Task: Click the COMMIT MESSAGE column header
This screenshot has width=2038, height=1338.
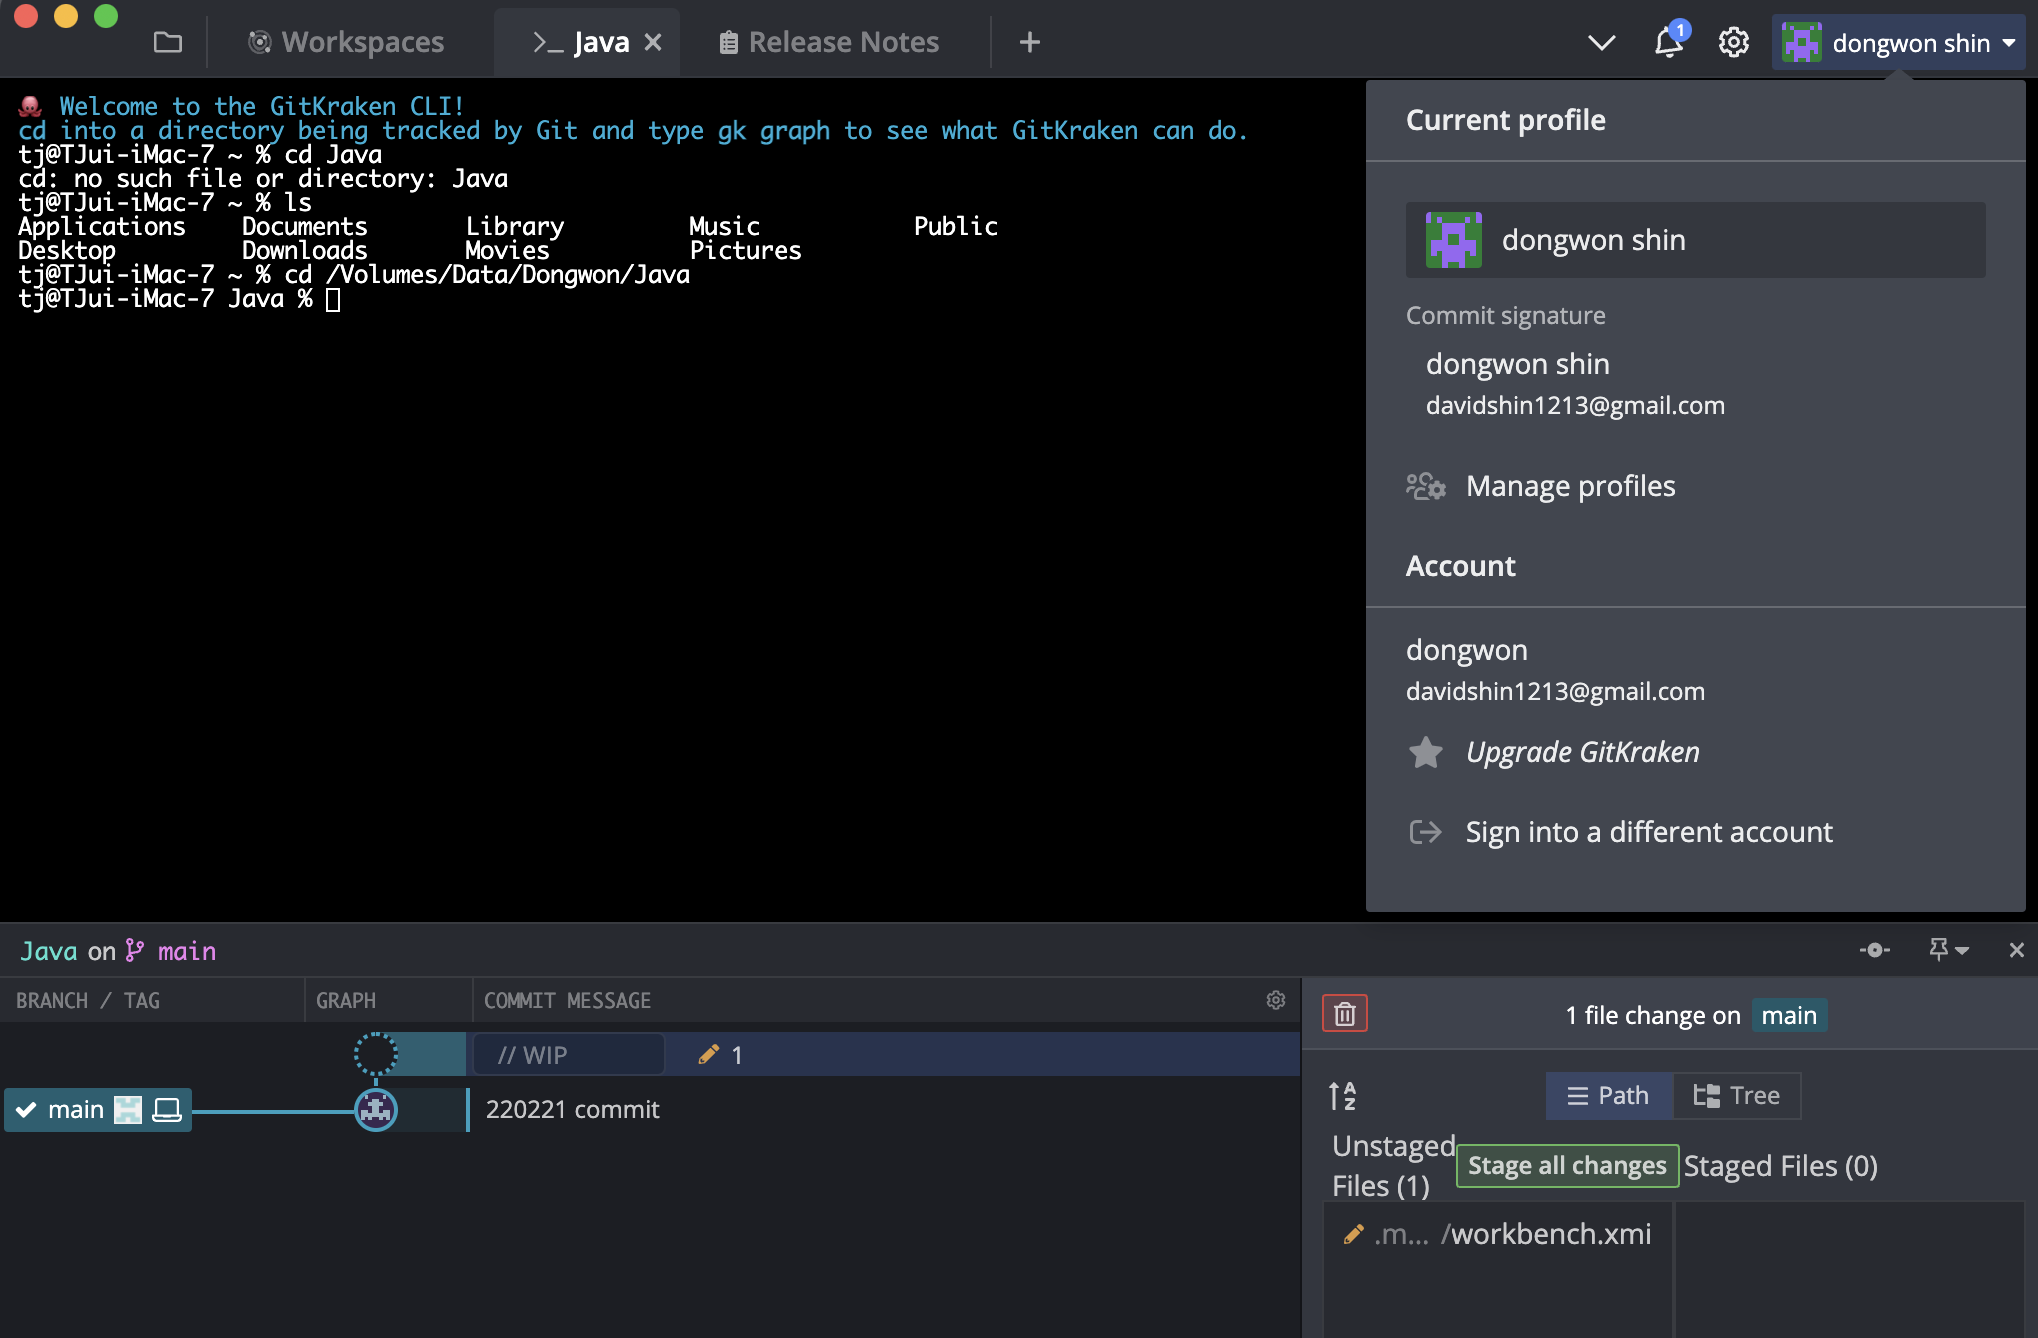Action: click(567, 1000)
